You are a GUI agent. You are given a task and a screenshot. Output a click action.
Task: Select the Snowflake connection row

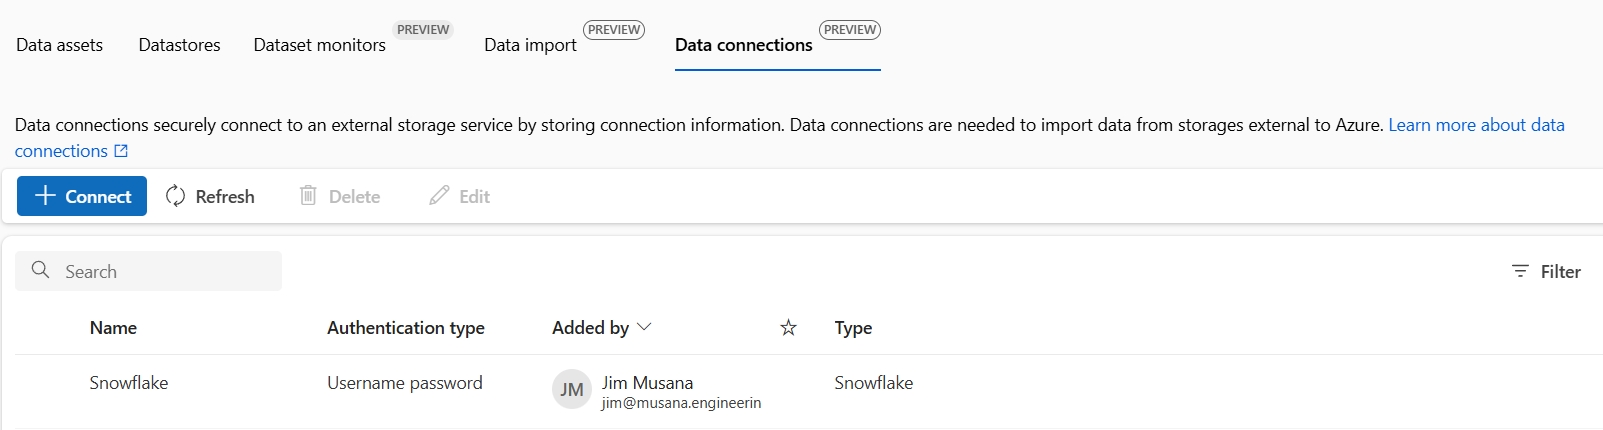[x=808, y=391]
